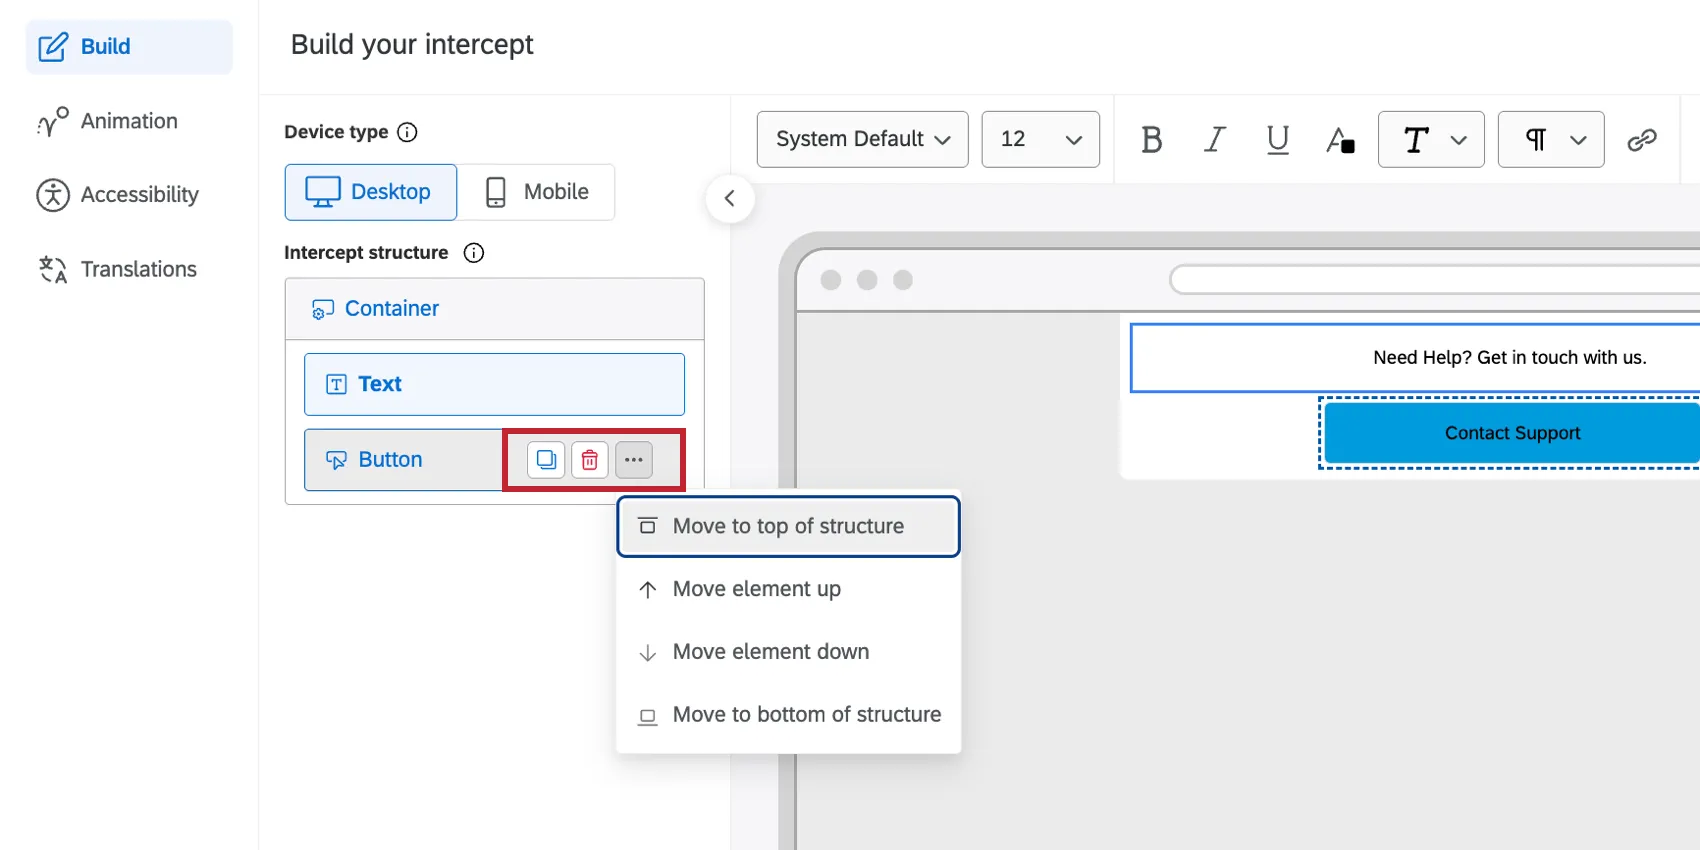
Task: Open the text style T dropdown
Action: point(1431,139)
